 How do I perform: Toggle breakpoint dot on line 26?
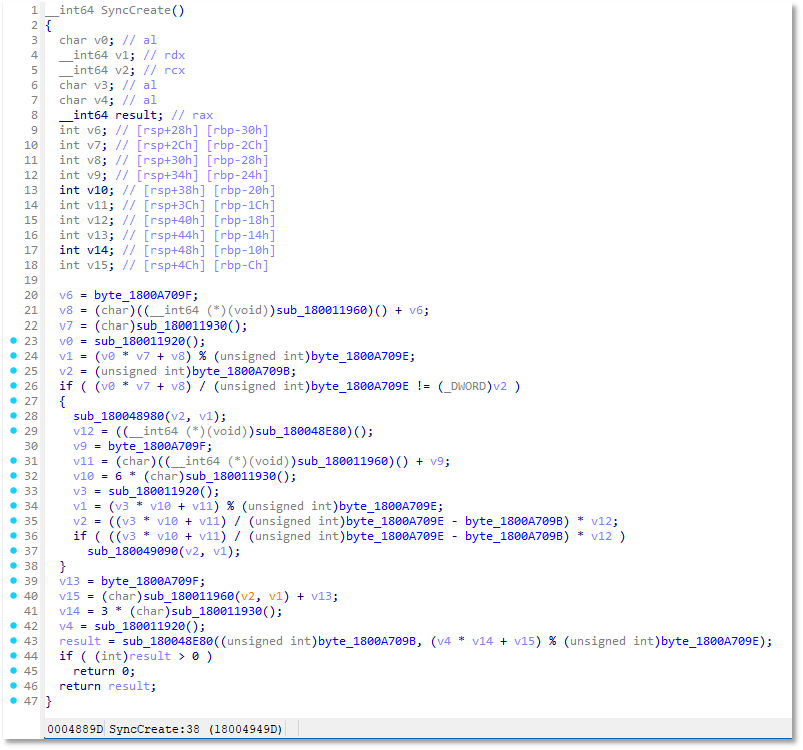click(11, 386)
